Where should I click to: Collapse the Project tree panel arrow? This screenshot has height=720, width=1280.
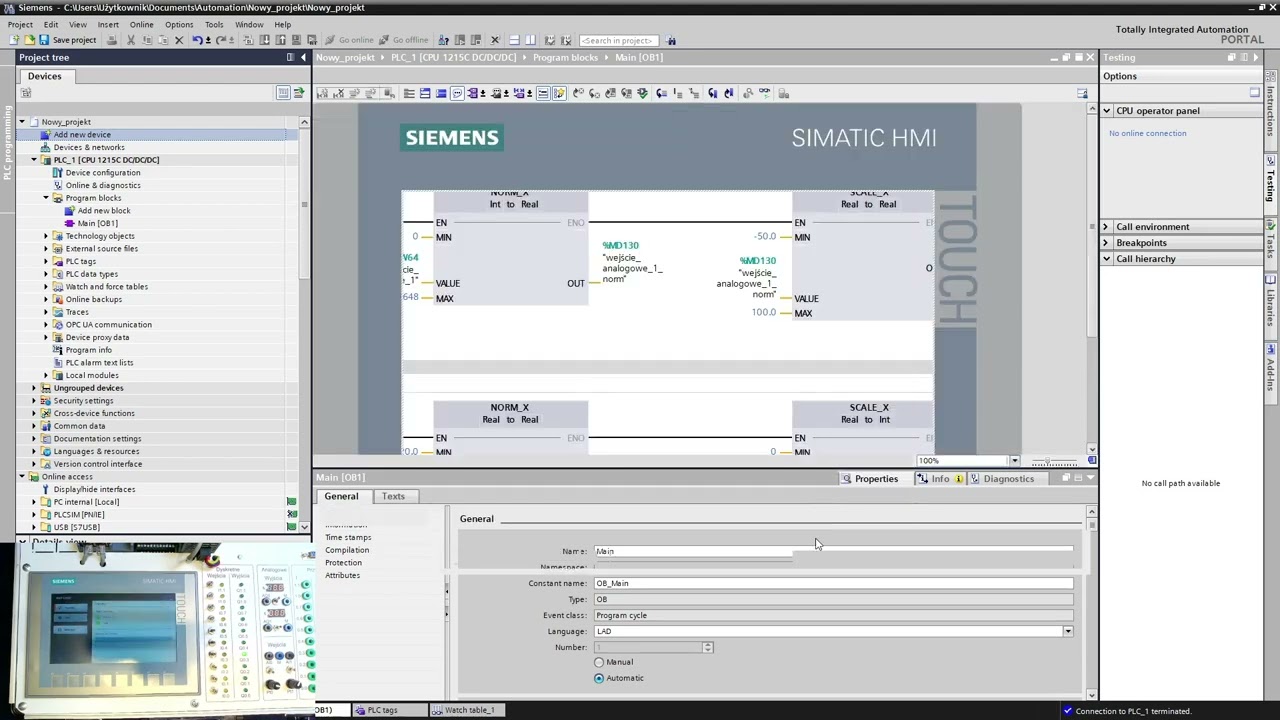pyautogui.click(x=303, y=57)
